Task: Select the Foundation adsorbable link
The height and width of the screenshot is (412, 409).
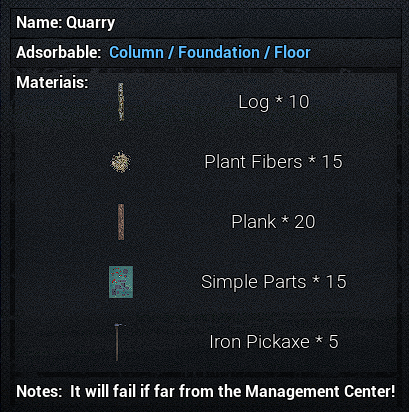Action: point(219,53)
